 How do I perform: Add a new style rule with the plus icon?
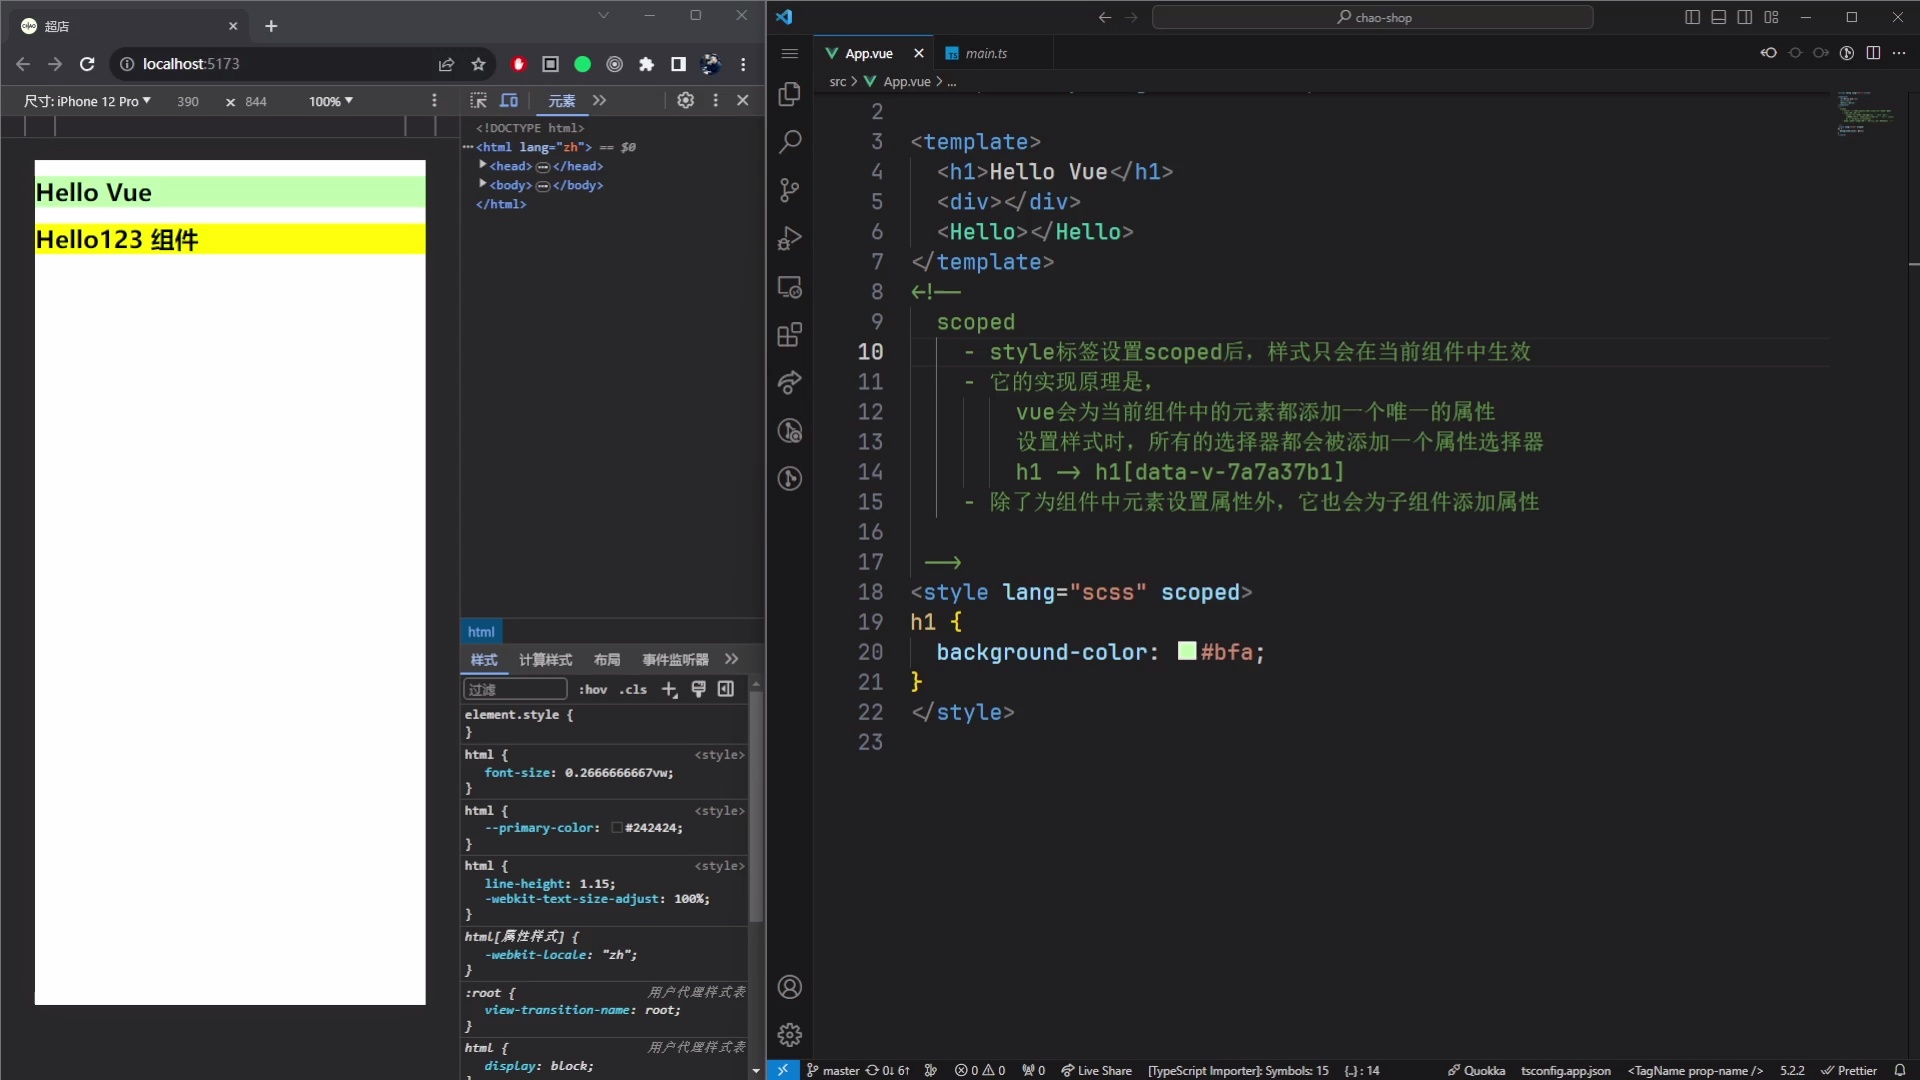click(x=670, y=689)
